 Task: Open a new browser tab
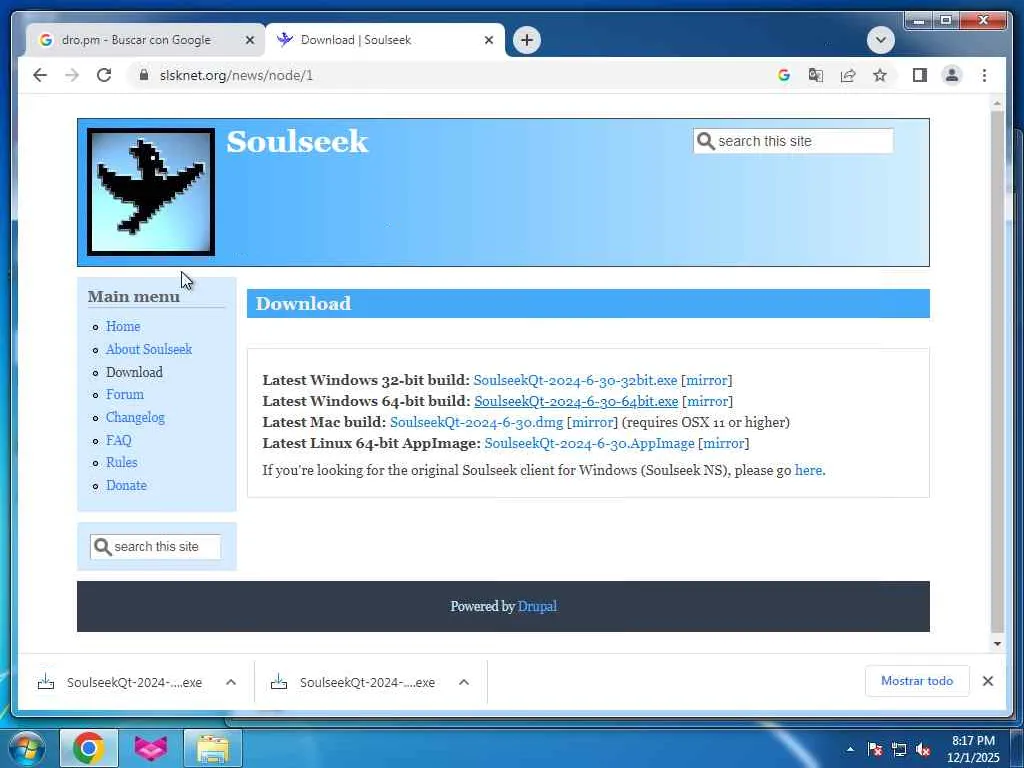tap(526, 40)
